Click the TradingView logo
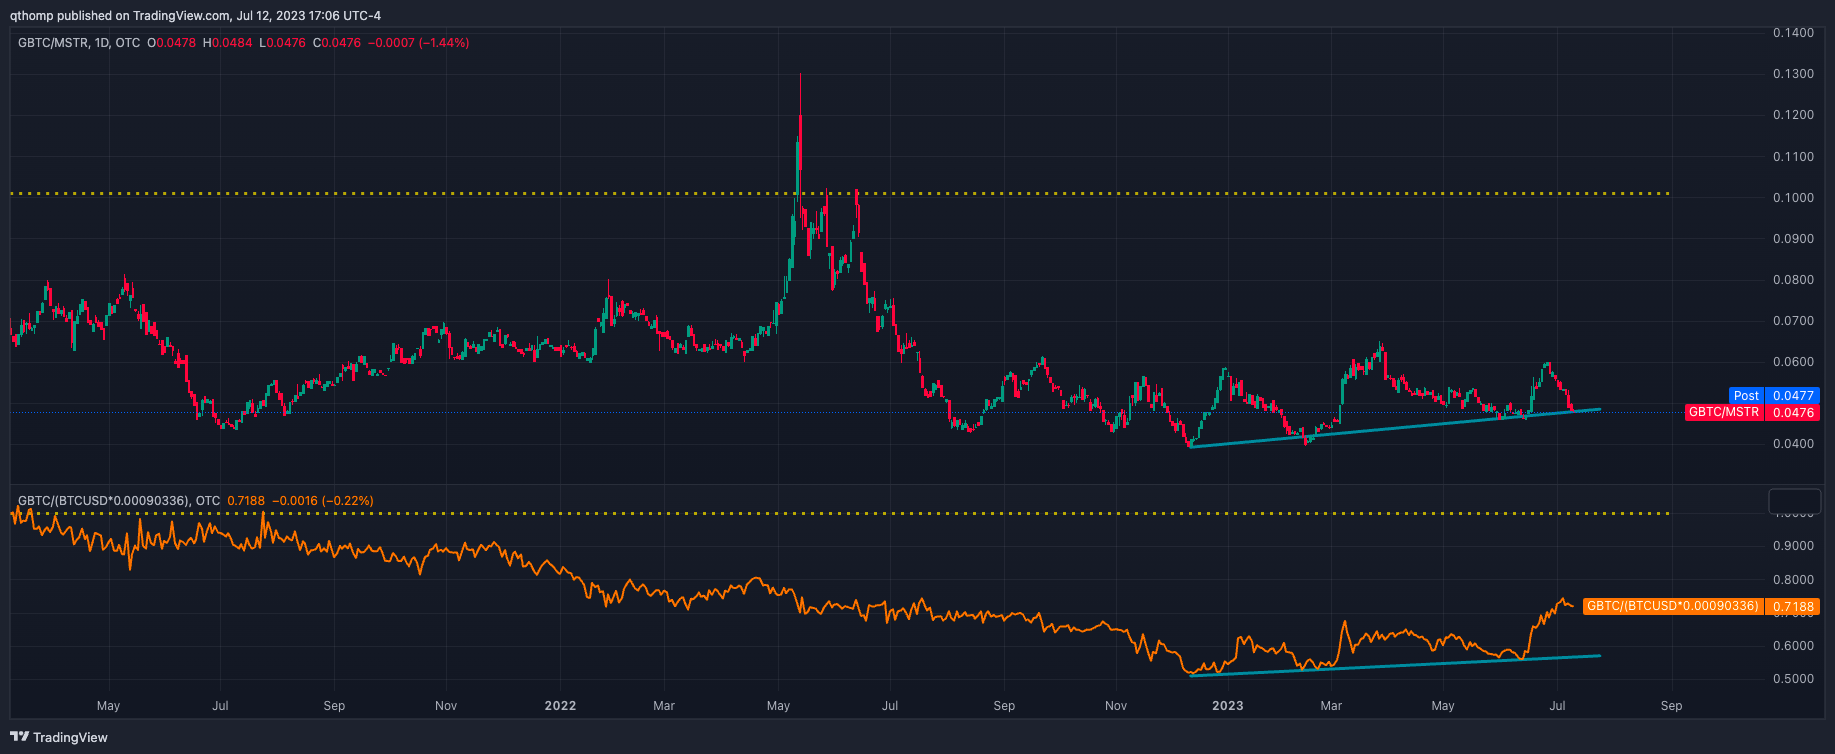 59,737
